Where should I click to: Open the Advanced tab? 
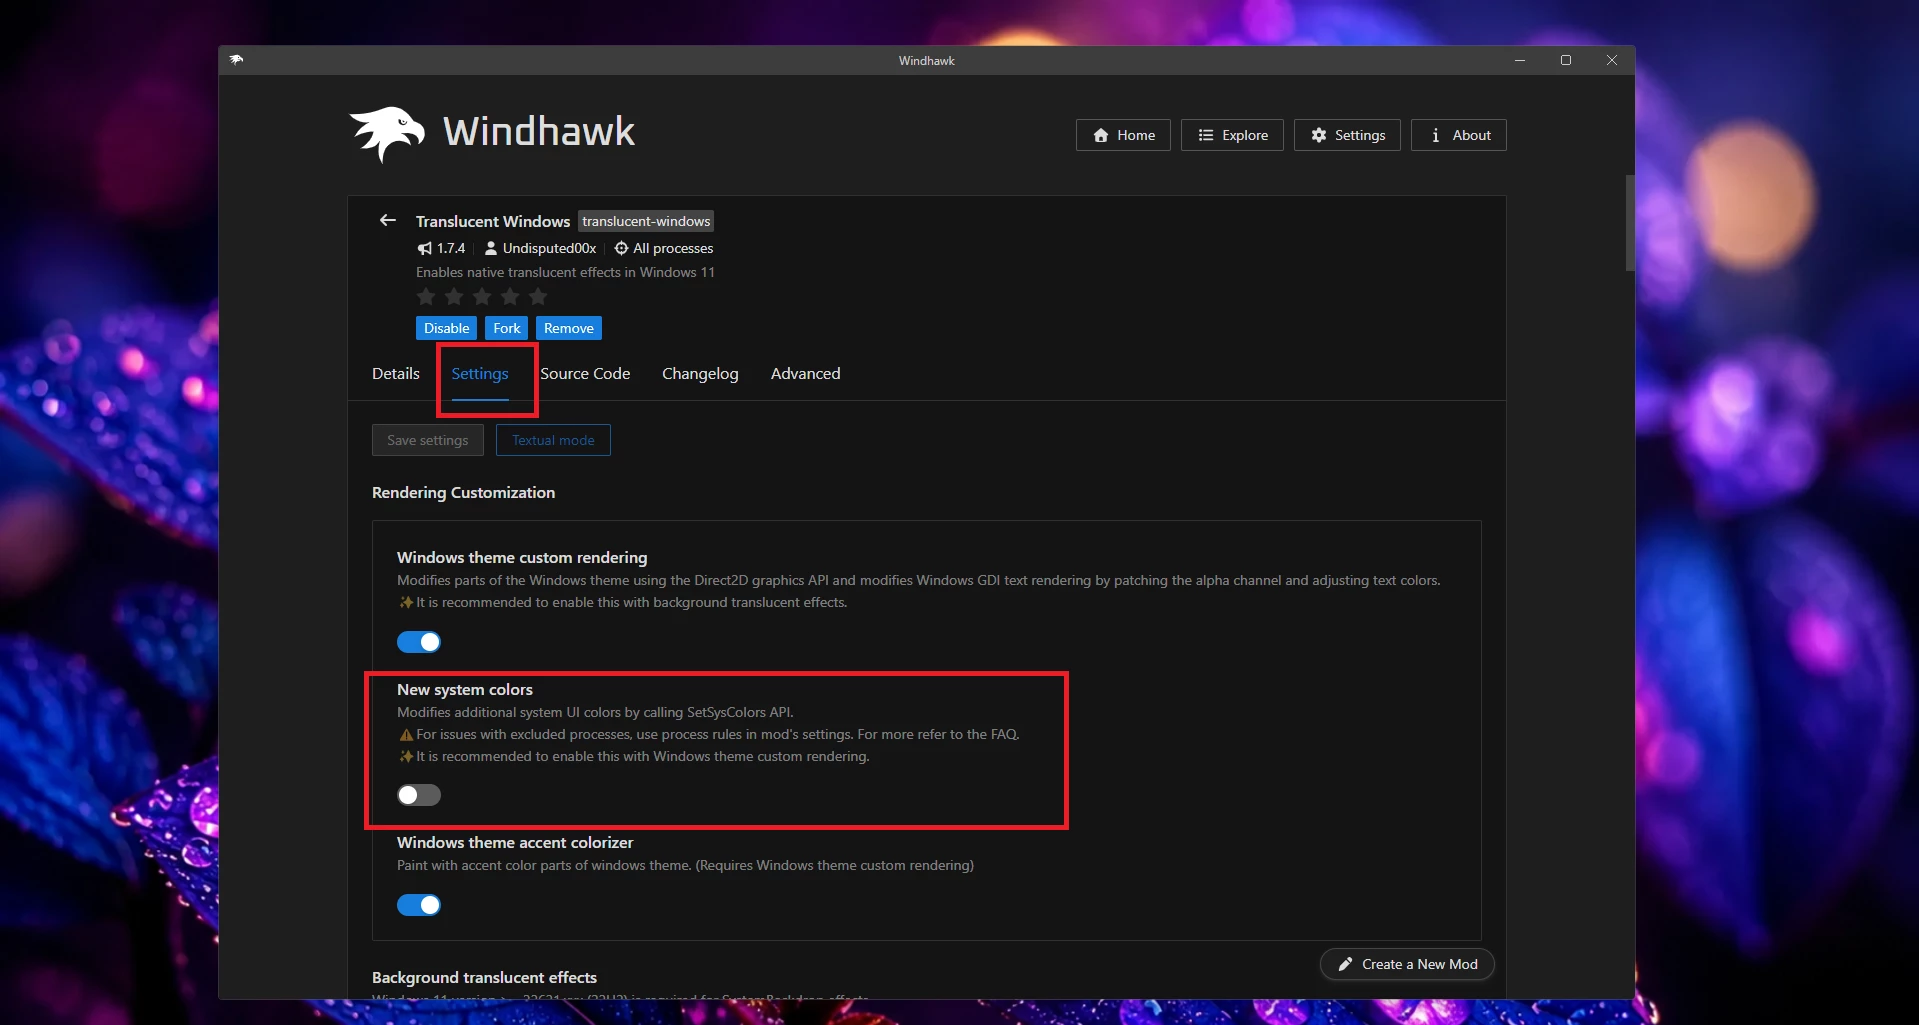805,373
